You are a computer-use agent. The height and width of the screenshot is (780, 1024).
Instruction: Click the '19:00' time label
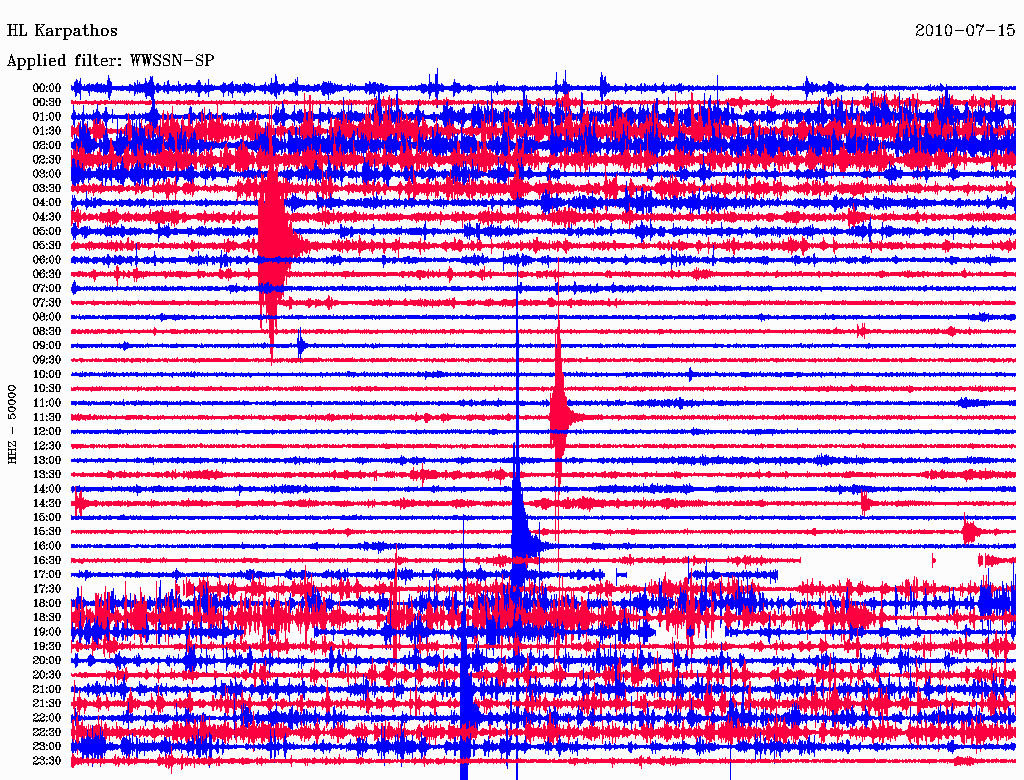(46, 632)
